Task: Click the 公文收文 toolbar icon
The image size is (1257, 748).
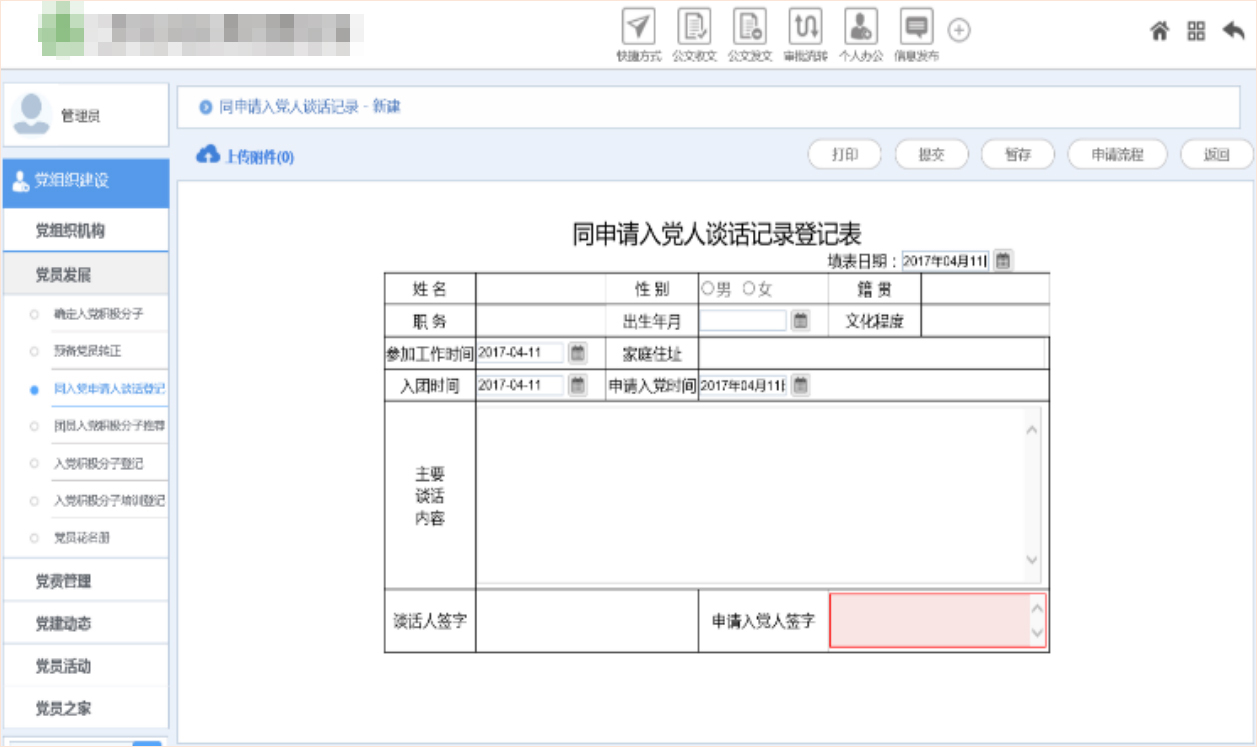Action: (694, 27)
